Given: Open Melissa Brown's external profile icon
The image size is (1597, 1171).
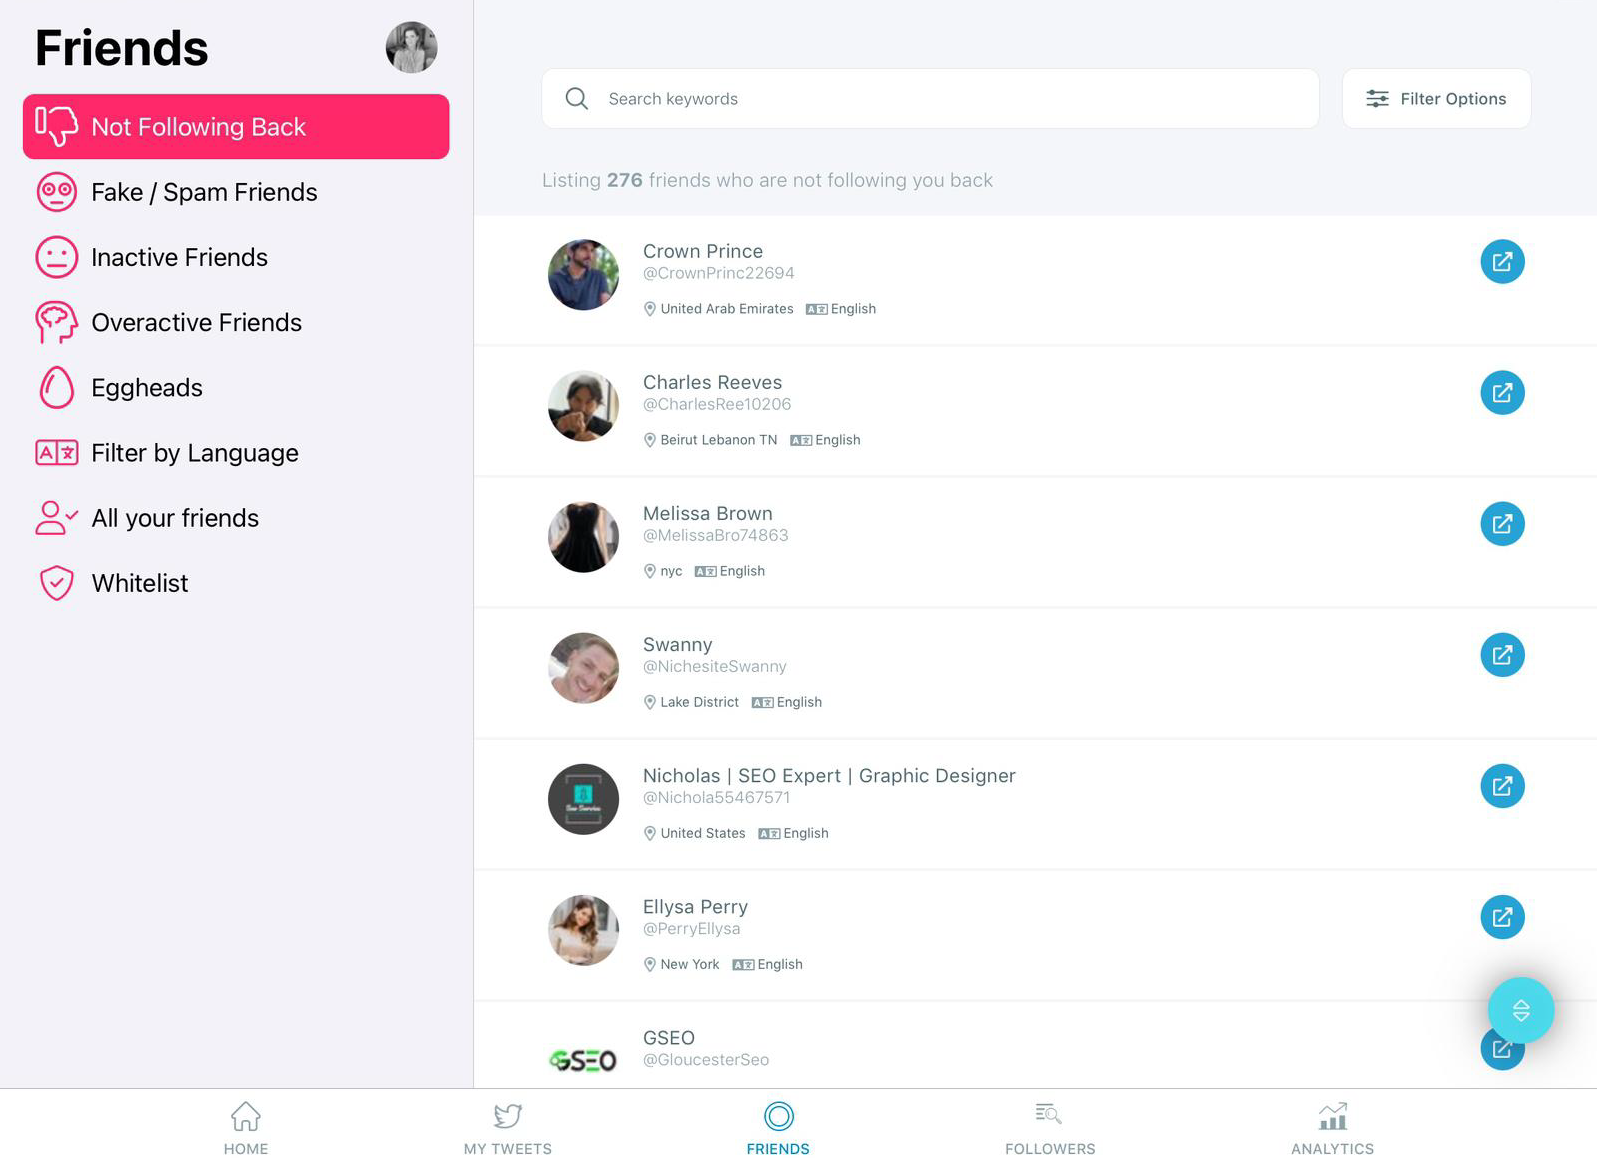Looking at the screenshot, I should [1502, 524].
